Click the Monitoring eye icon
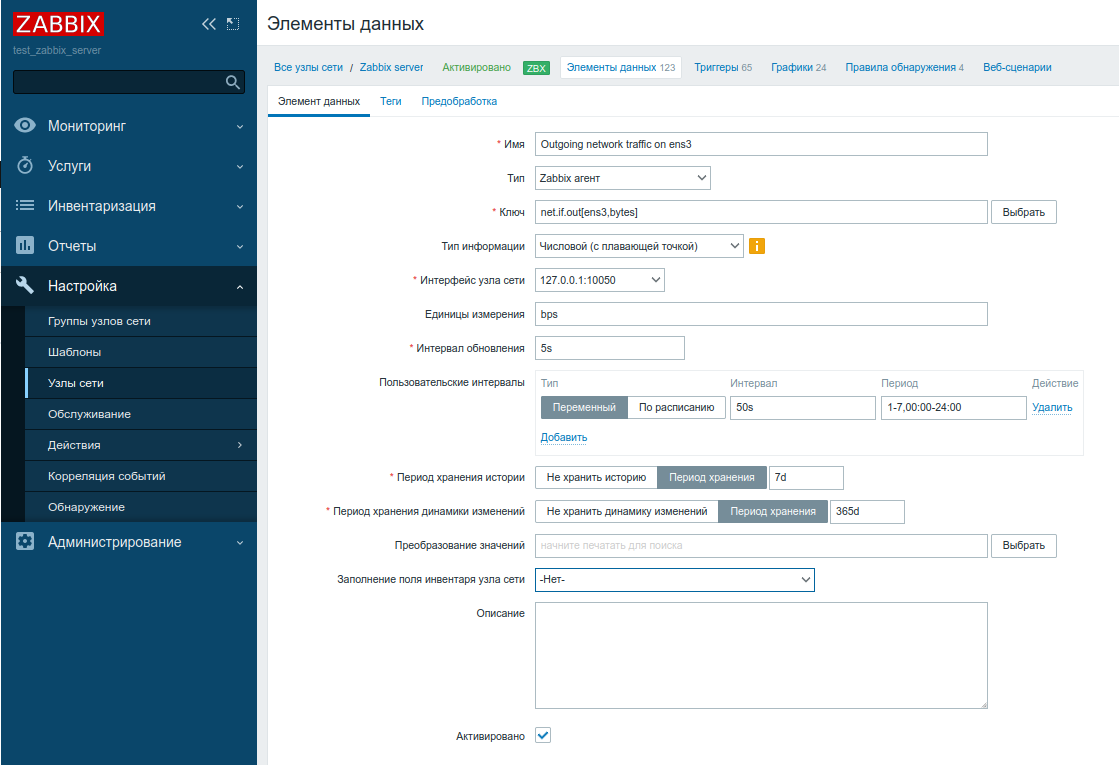Image resolution: width=1119 pixels, height=765 pixels. click(x=25, y=126)
